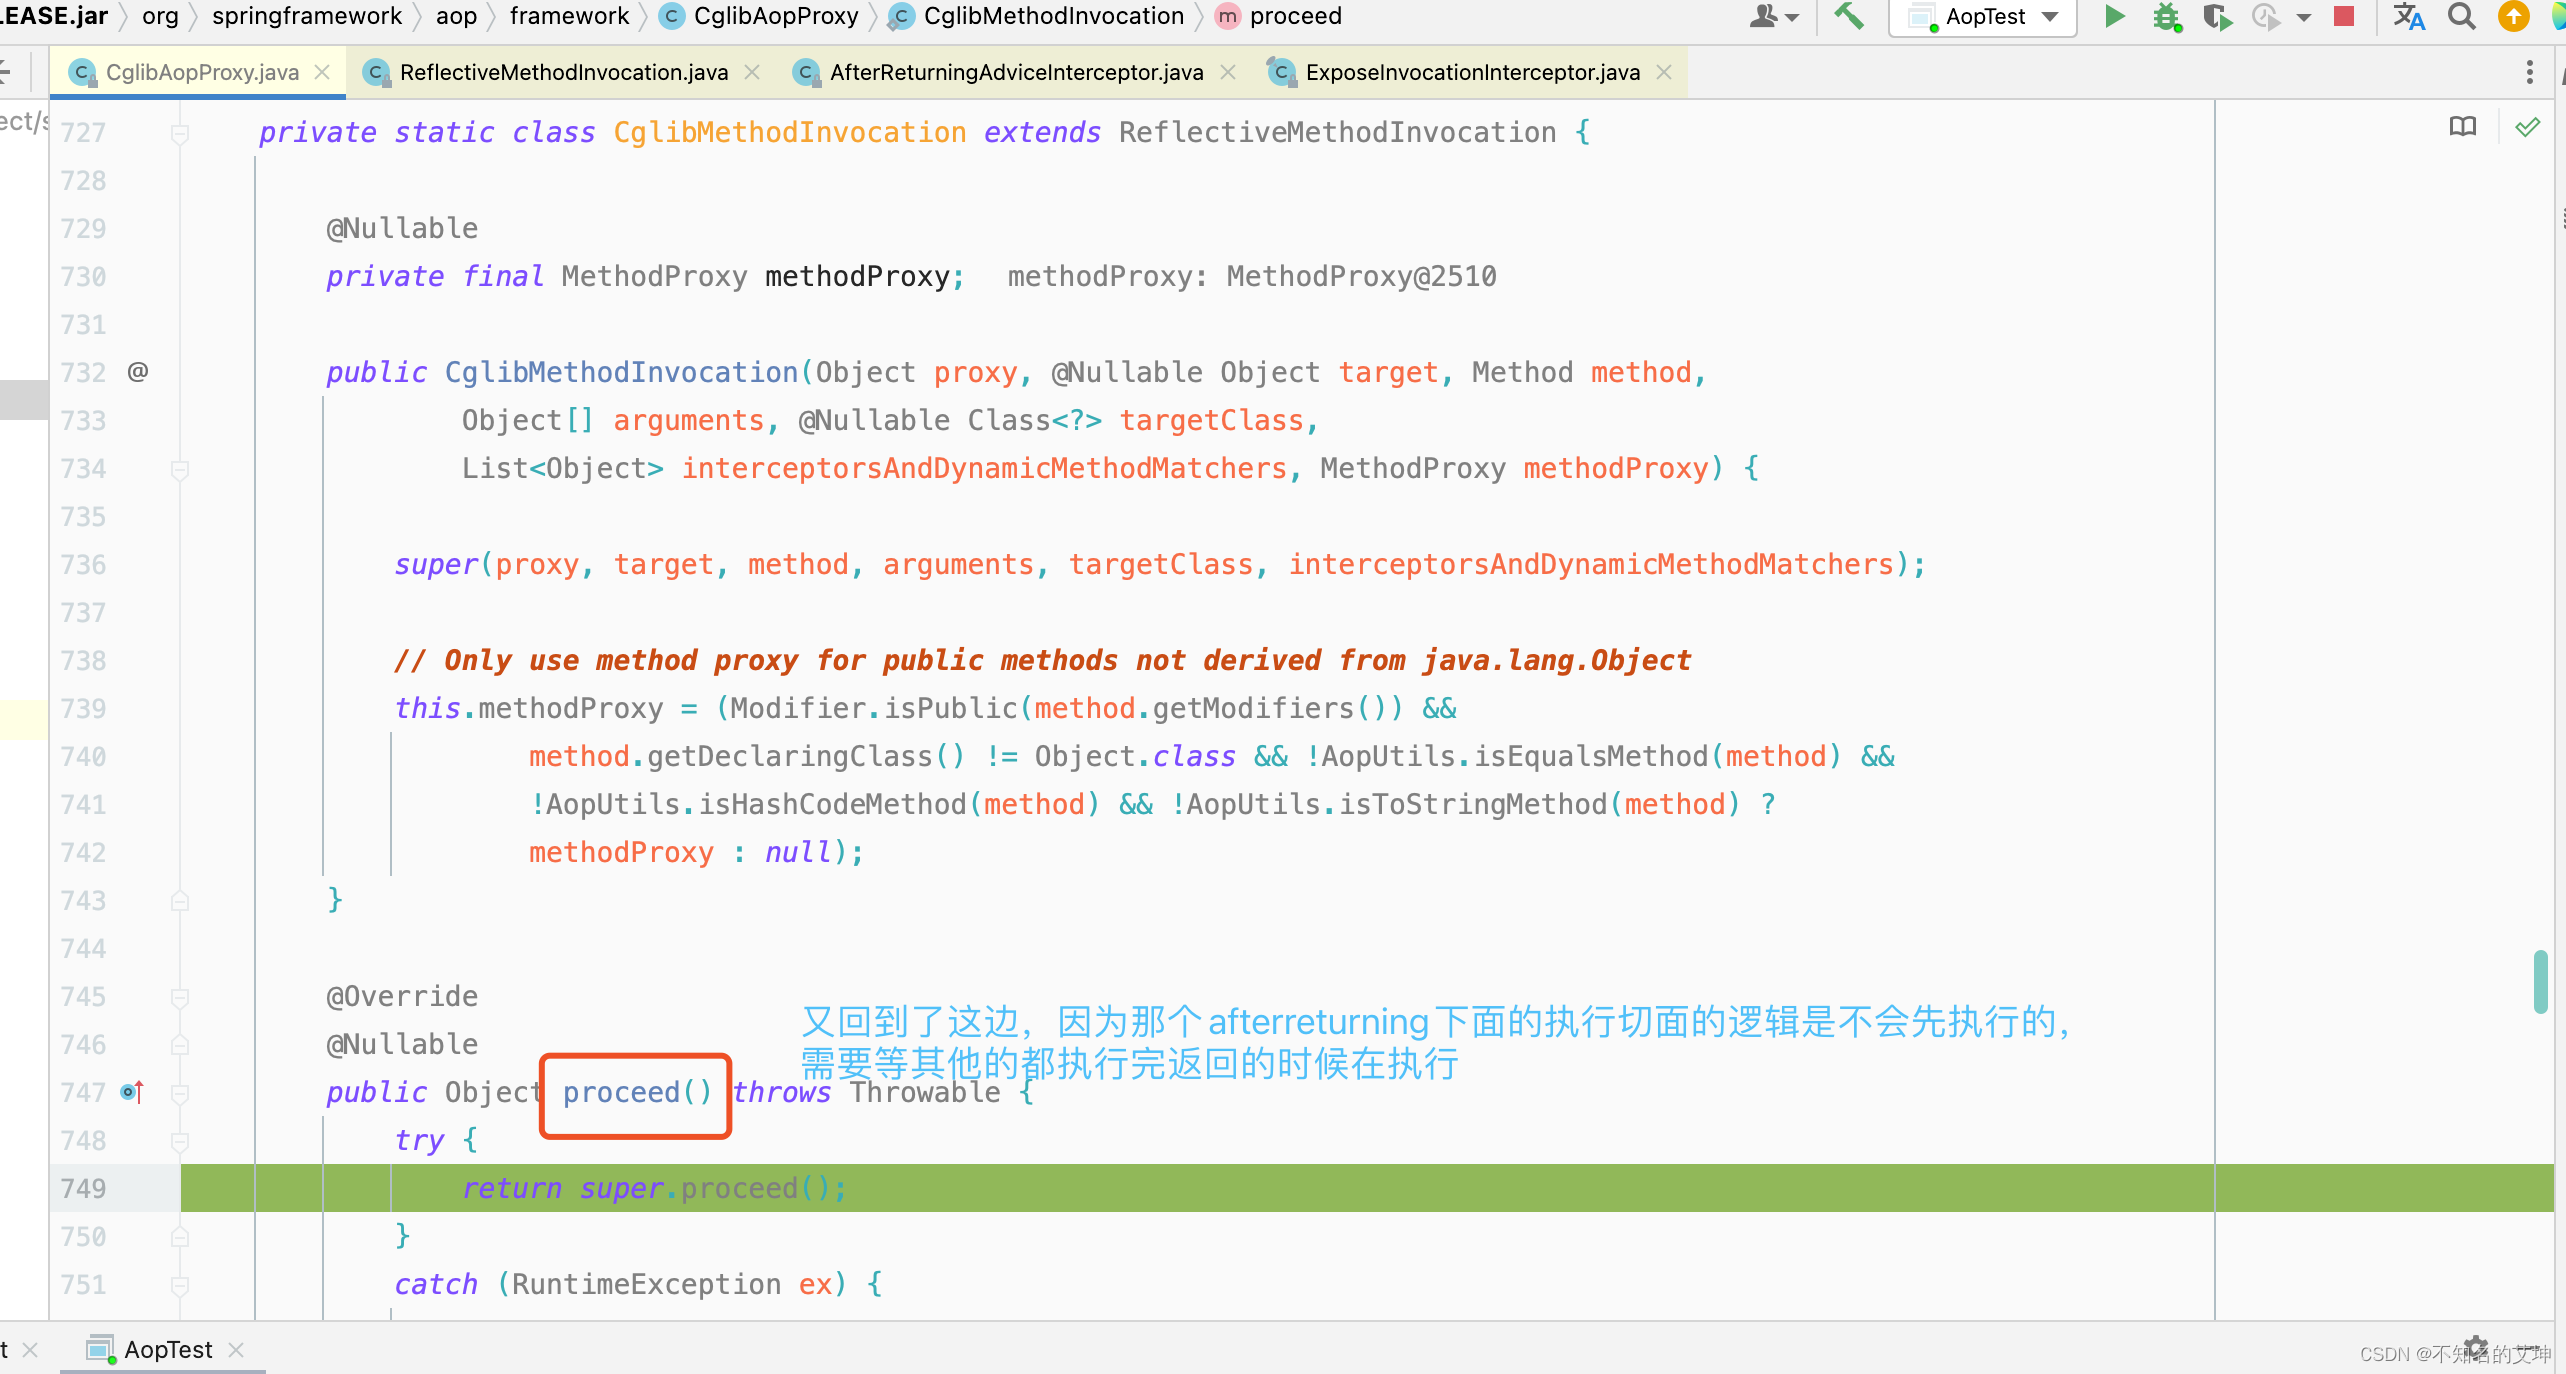Screen dimensions: 2566x1374
Task: Close the AopTest debug tab at bottom
Action: [236, 1350]
